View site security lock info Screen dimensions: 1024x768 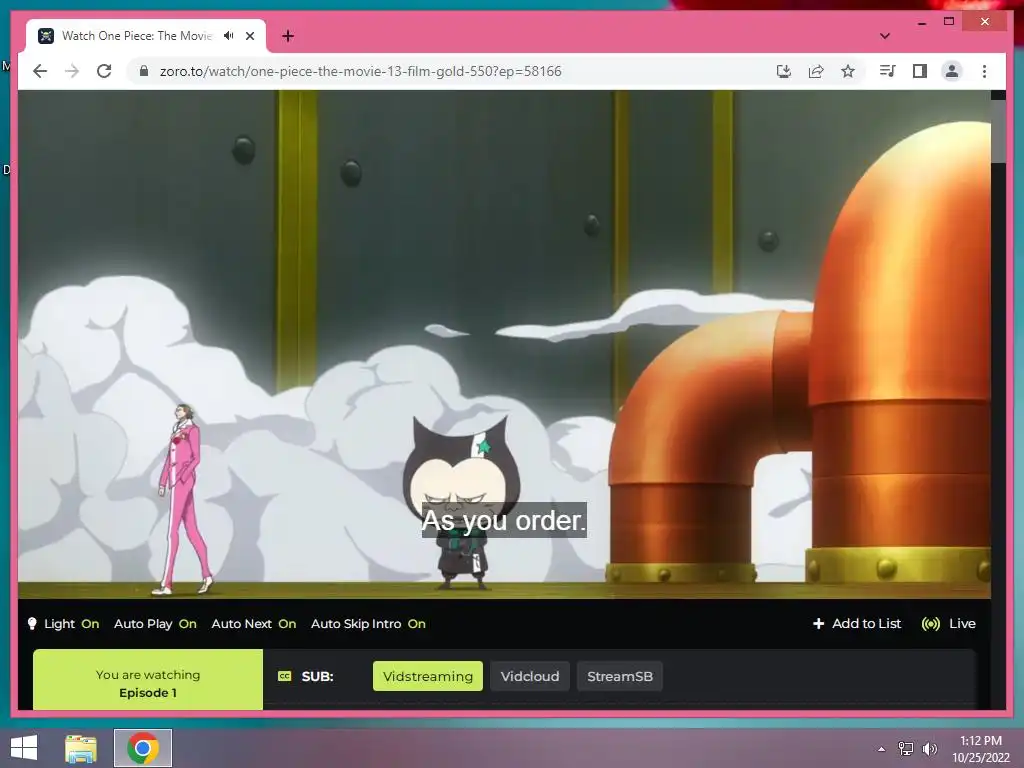coord(144,71)
